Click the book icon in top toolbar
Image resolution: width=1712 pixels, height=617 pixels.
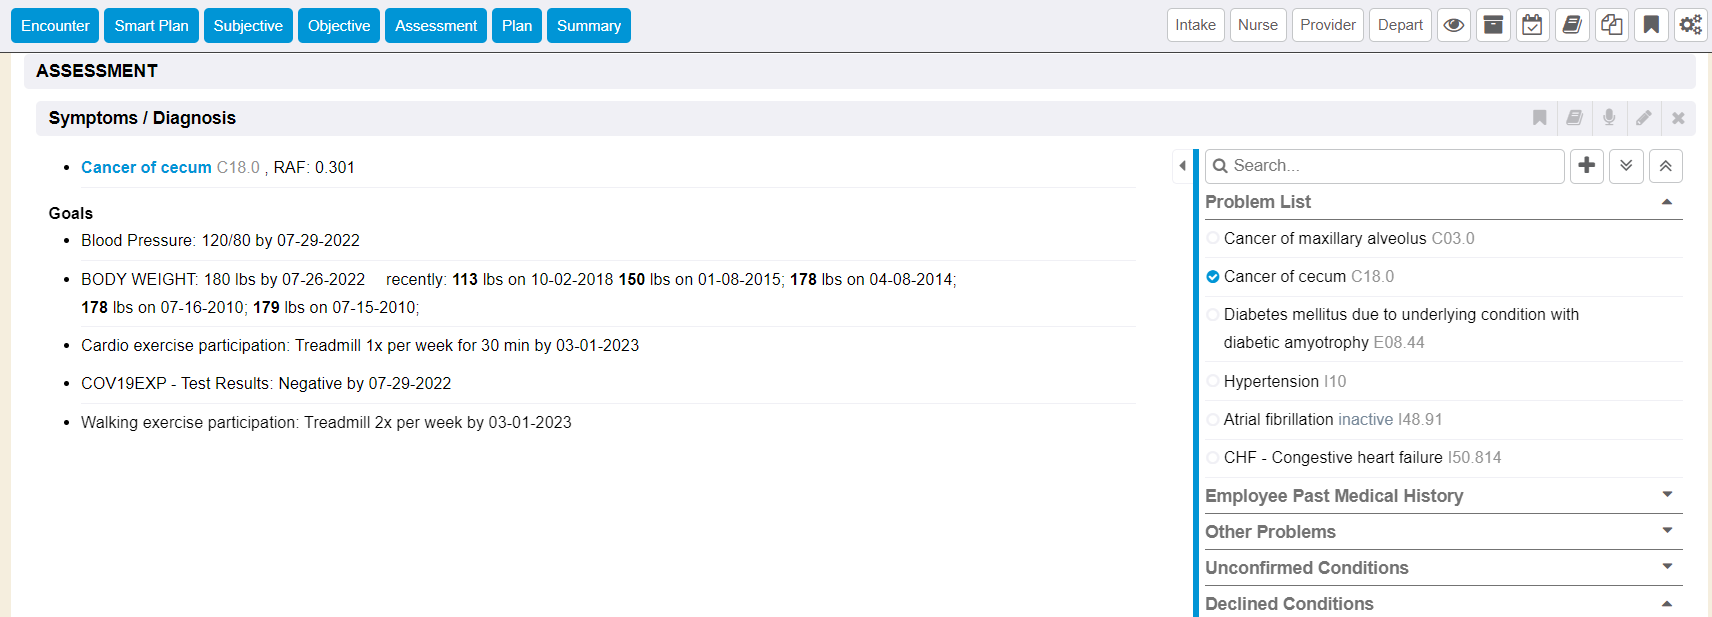(1572, 25)
